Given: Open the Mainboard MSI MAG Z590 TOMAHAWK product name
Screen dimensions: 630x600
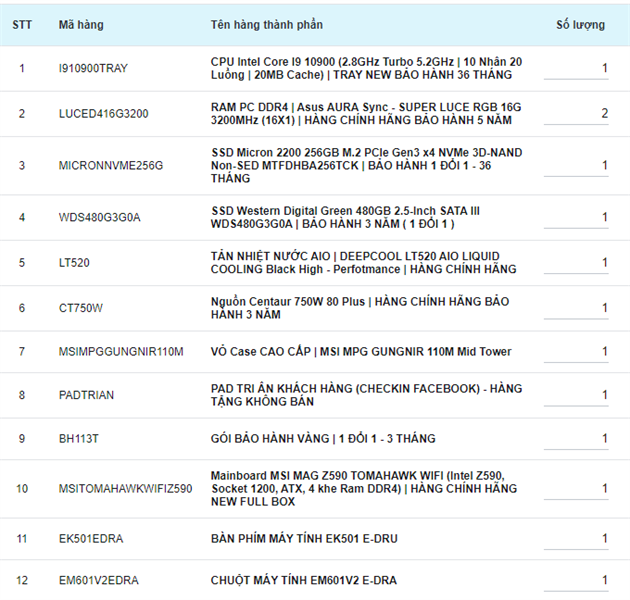Looking at the screenshot, I should point(364,489).
